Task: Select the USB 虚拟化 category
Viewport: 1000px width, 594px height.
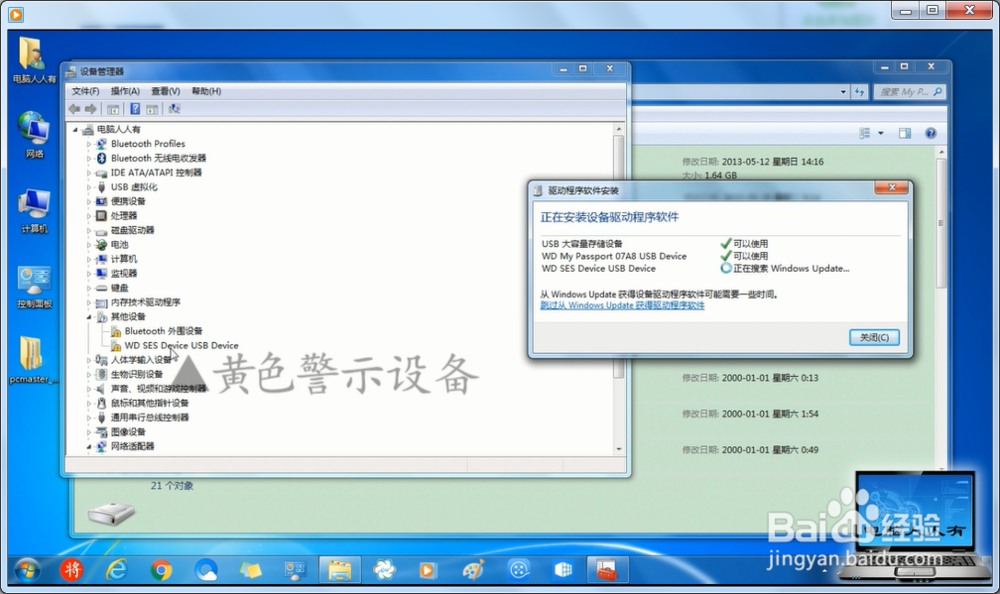Action: coord(134,187)
